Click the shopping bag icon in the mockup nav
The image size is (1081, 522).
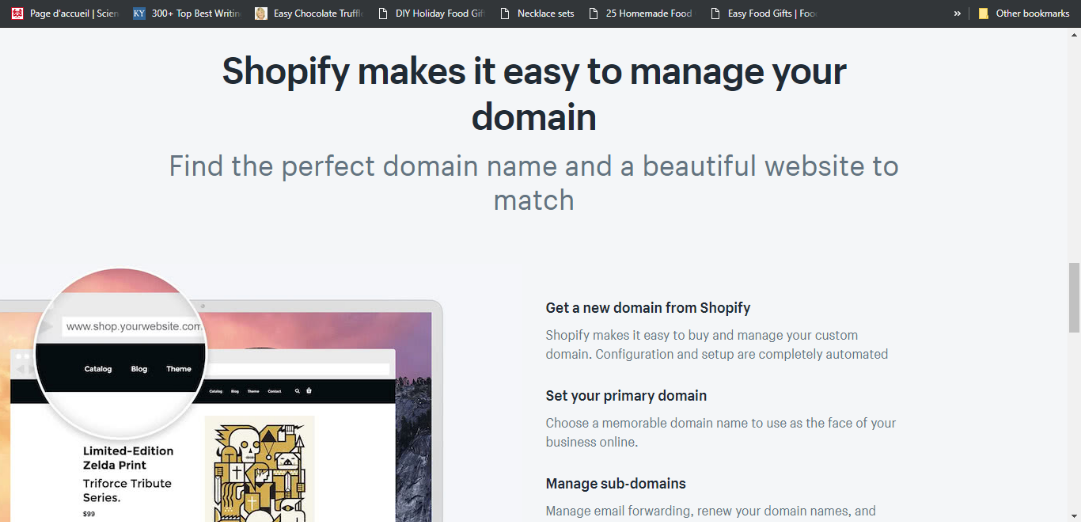(309, 391)
